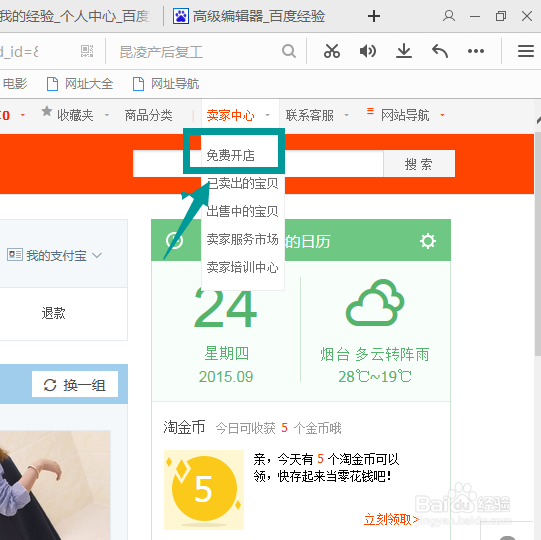Click the date number 24
Screen dimensions: 541x540
[x=225, y=308]
